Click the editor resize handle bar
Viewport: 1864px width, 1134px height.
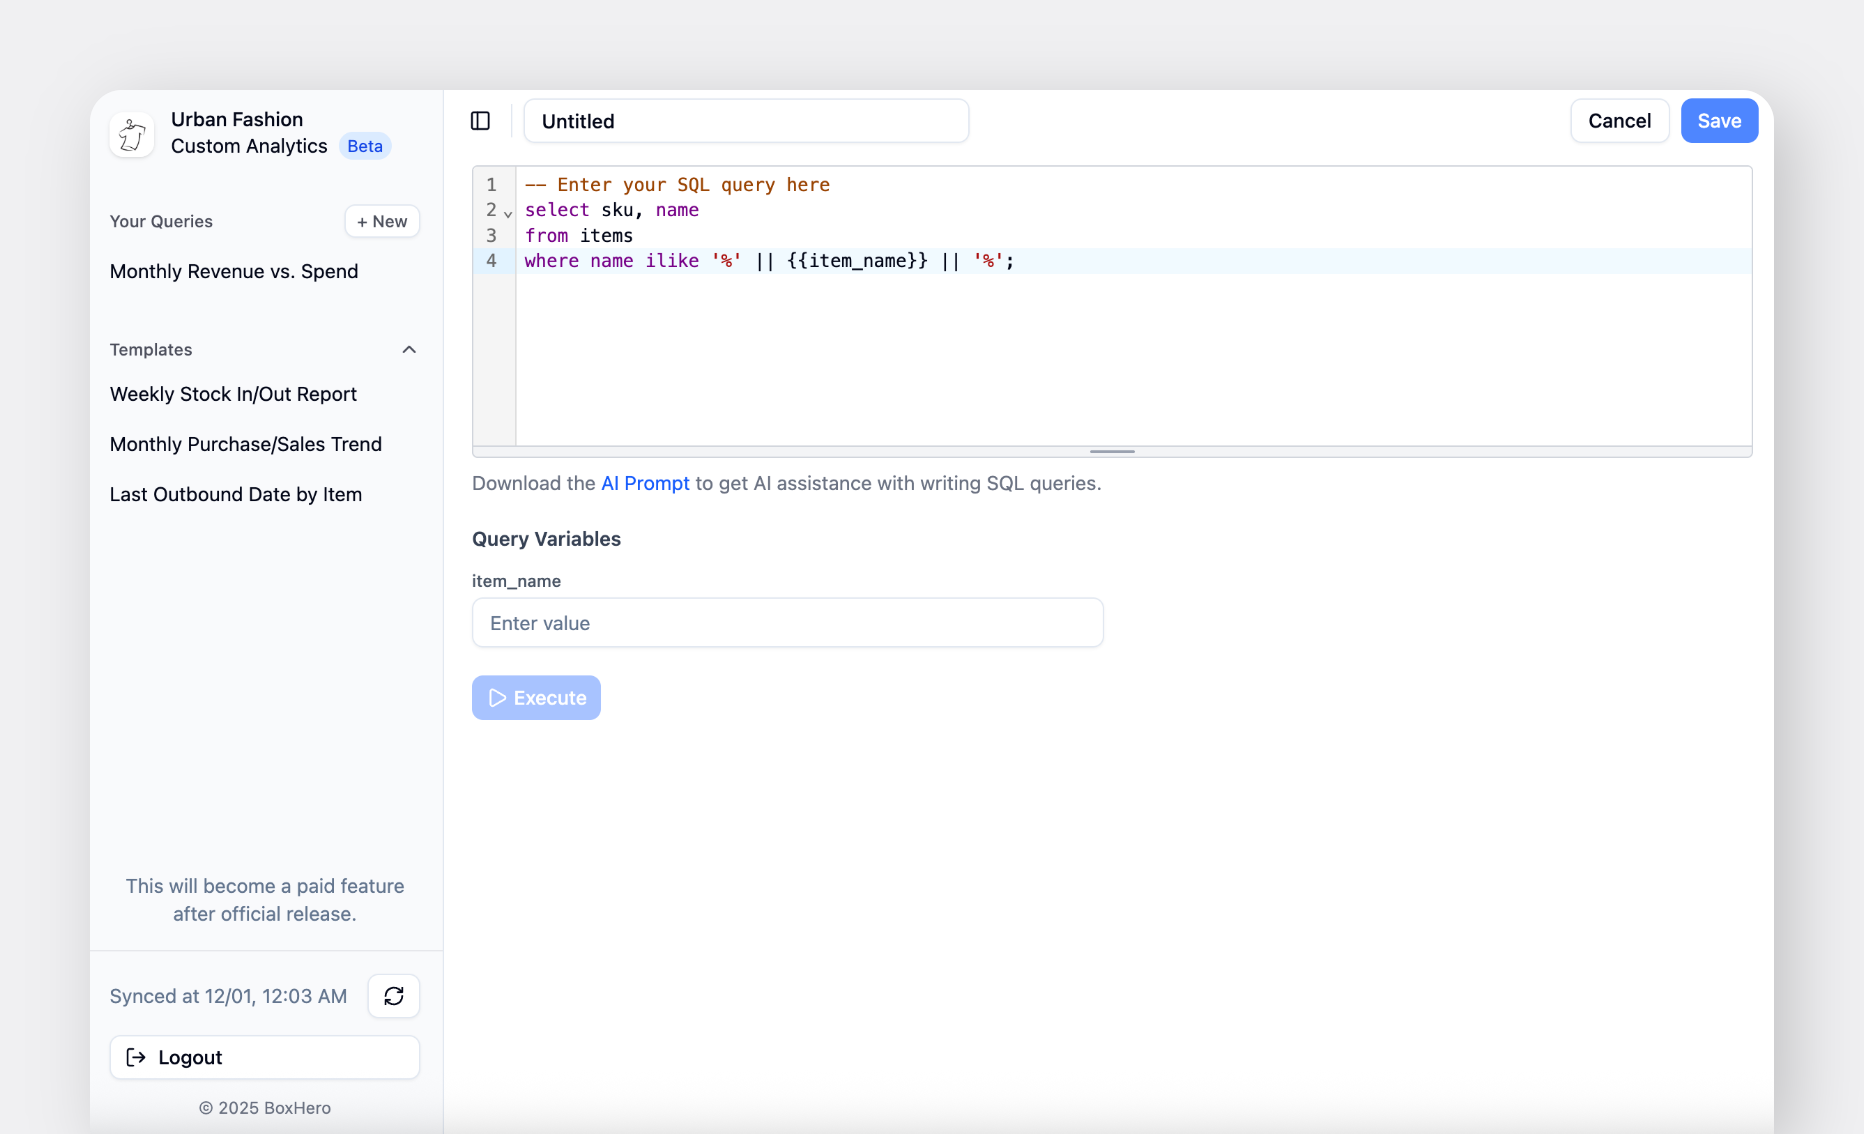pyautogui.click(x=1112, y=452)
